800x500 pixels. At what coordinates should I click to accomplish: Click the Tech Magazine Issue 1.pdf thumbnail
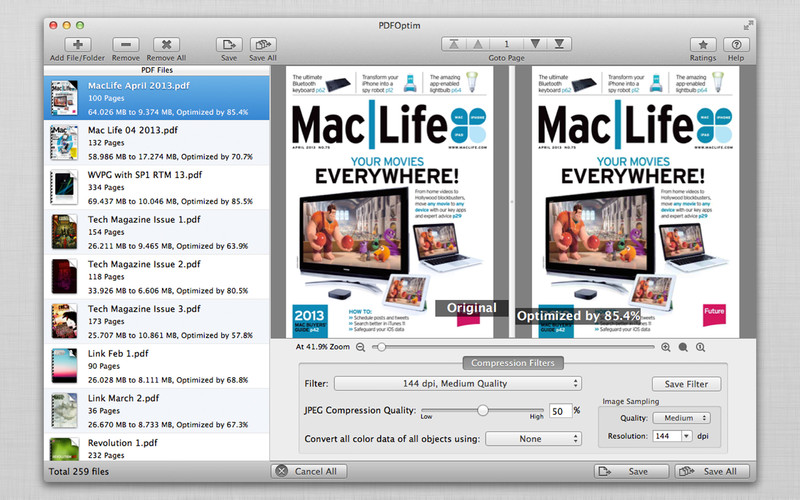64,232
